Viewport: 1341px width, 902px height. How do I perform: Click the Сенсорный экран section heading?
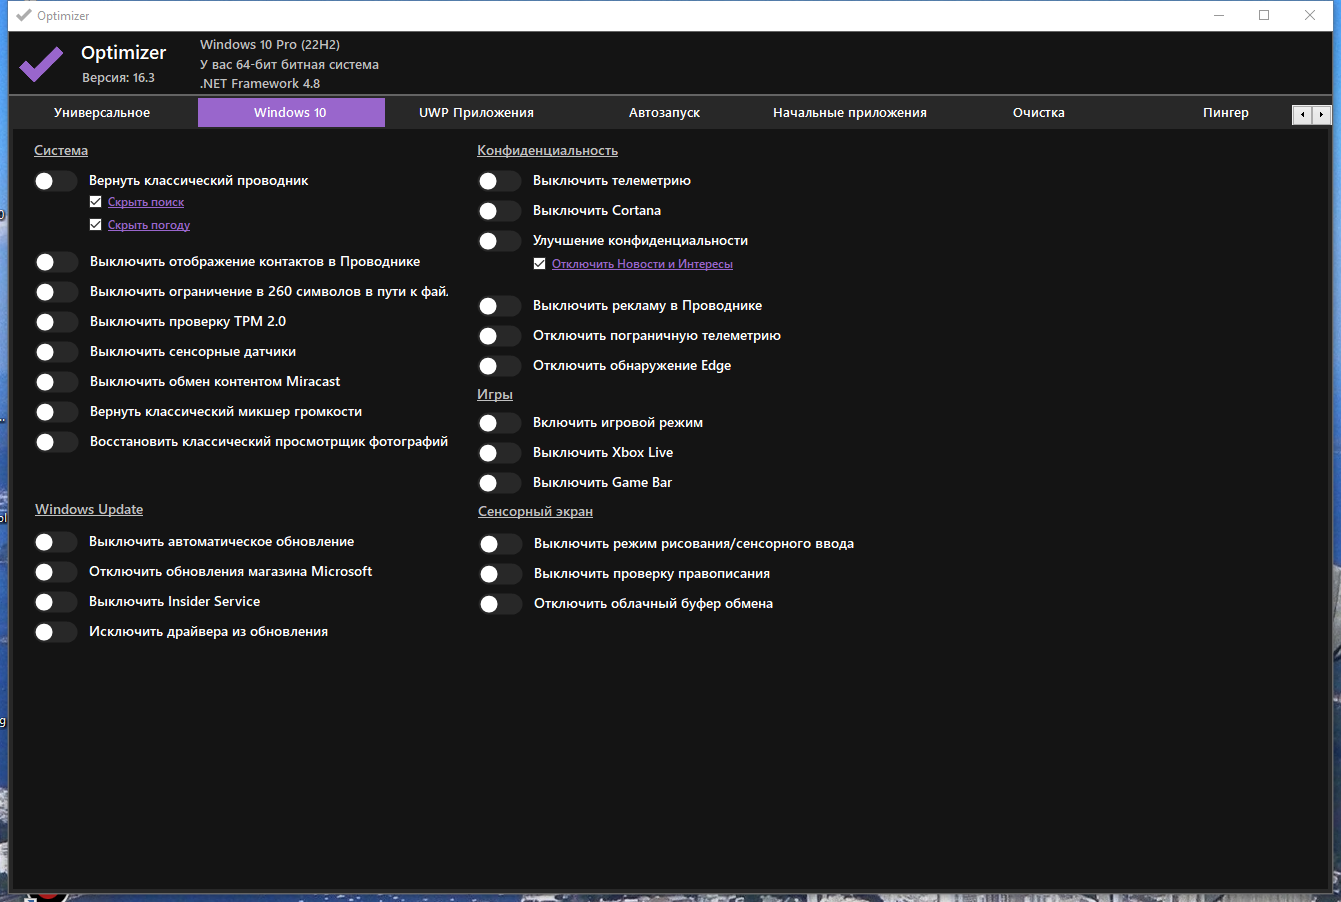535,512
